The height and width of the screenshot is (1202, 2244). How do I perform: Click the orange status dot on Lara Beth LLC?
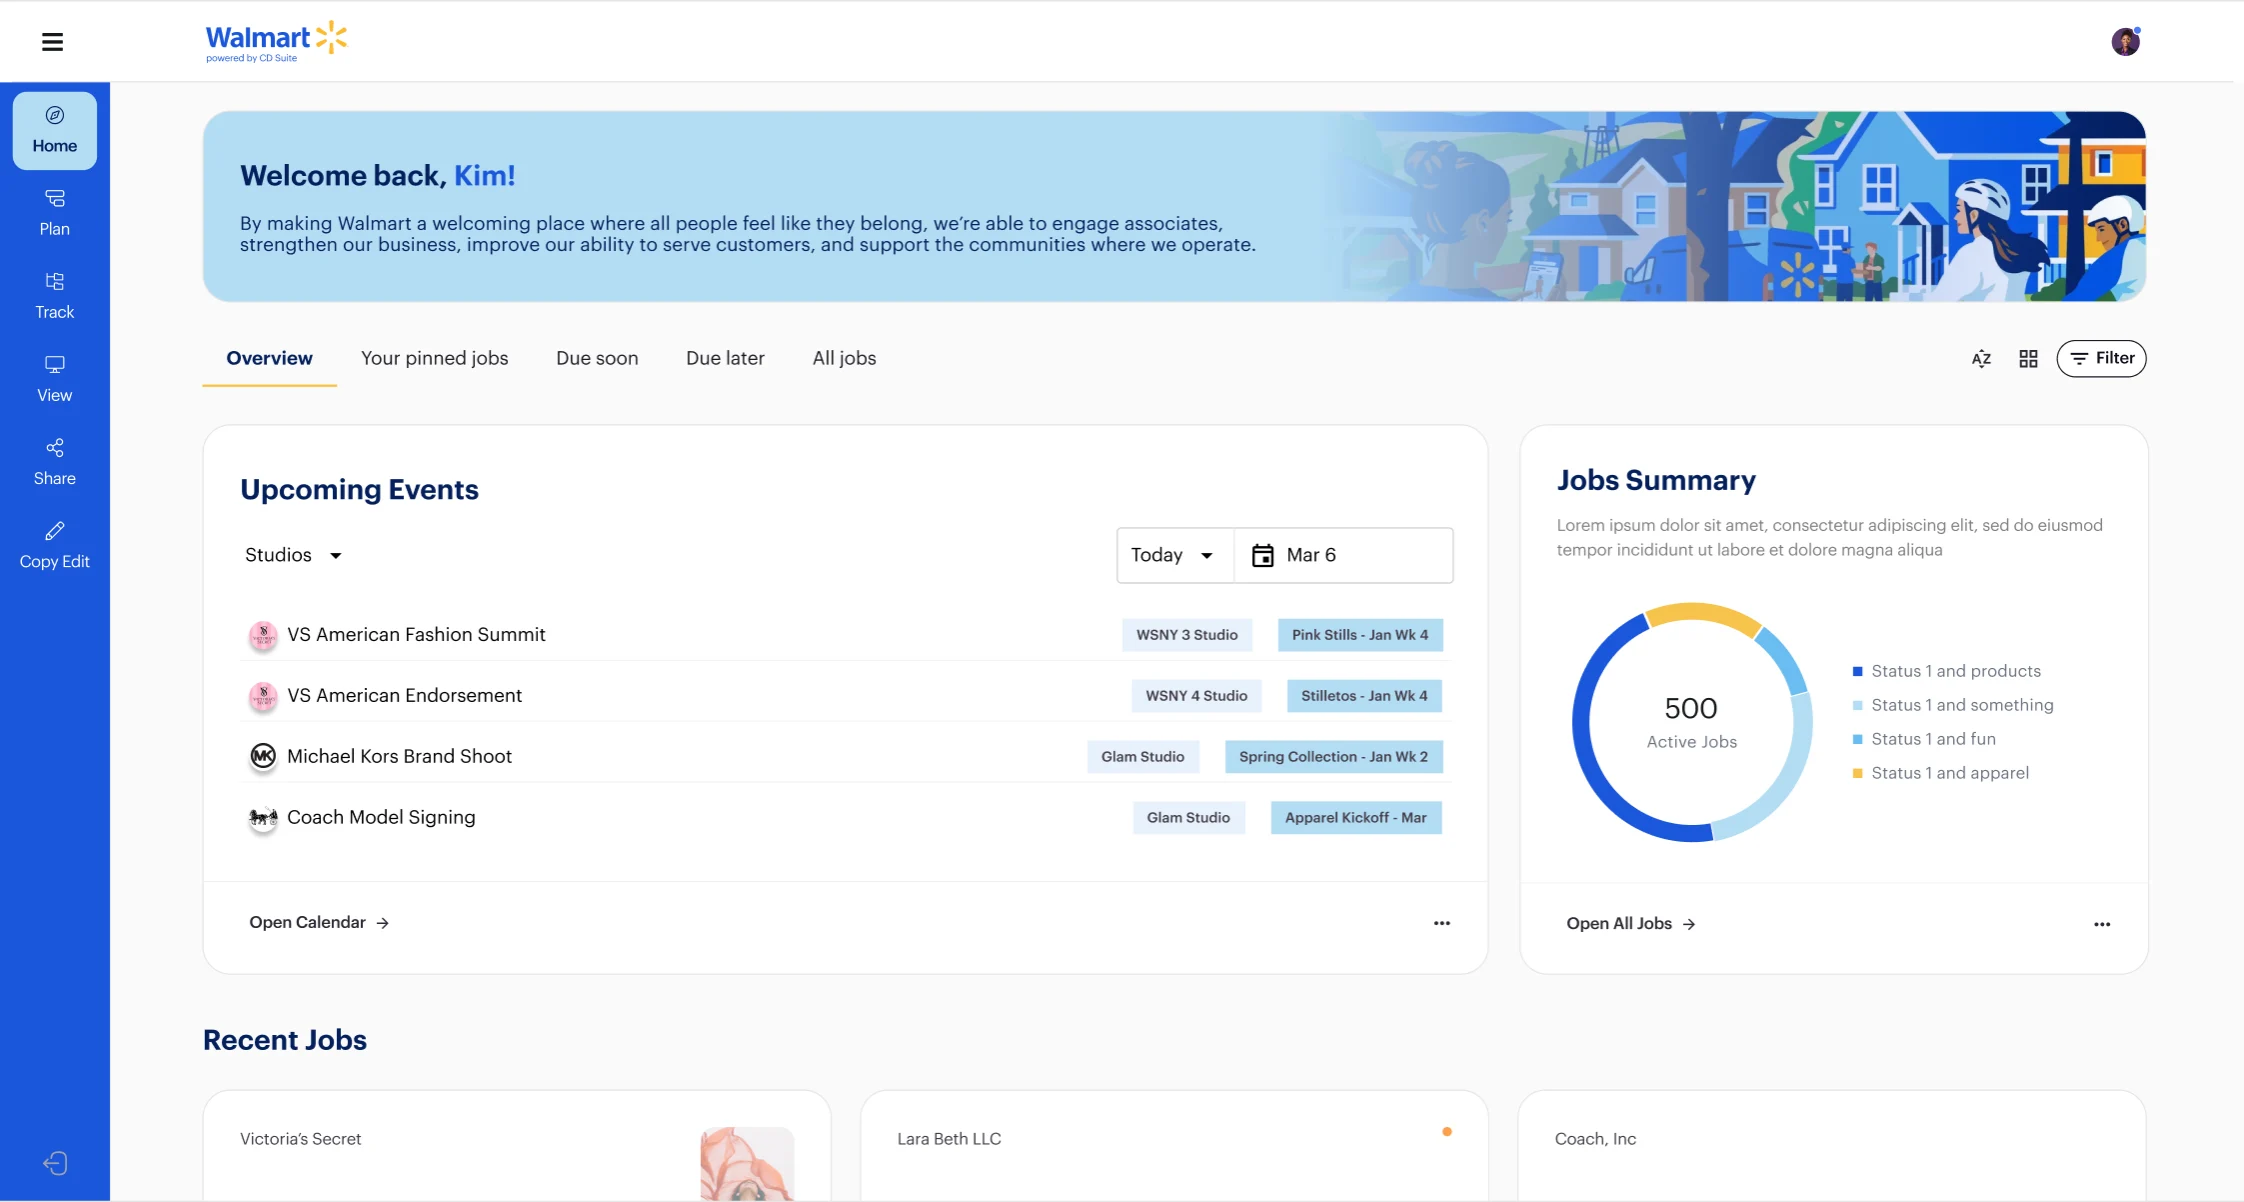coord(1447,1132)
